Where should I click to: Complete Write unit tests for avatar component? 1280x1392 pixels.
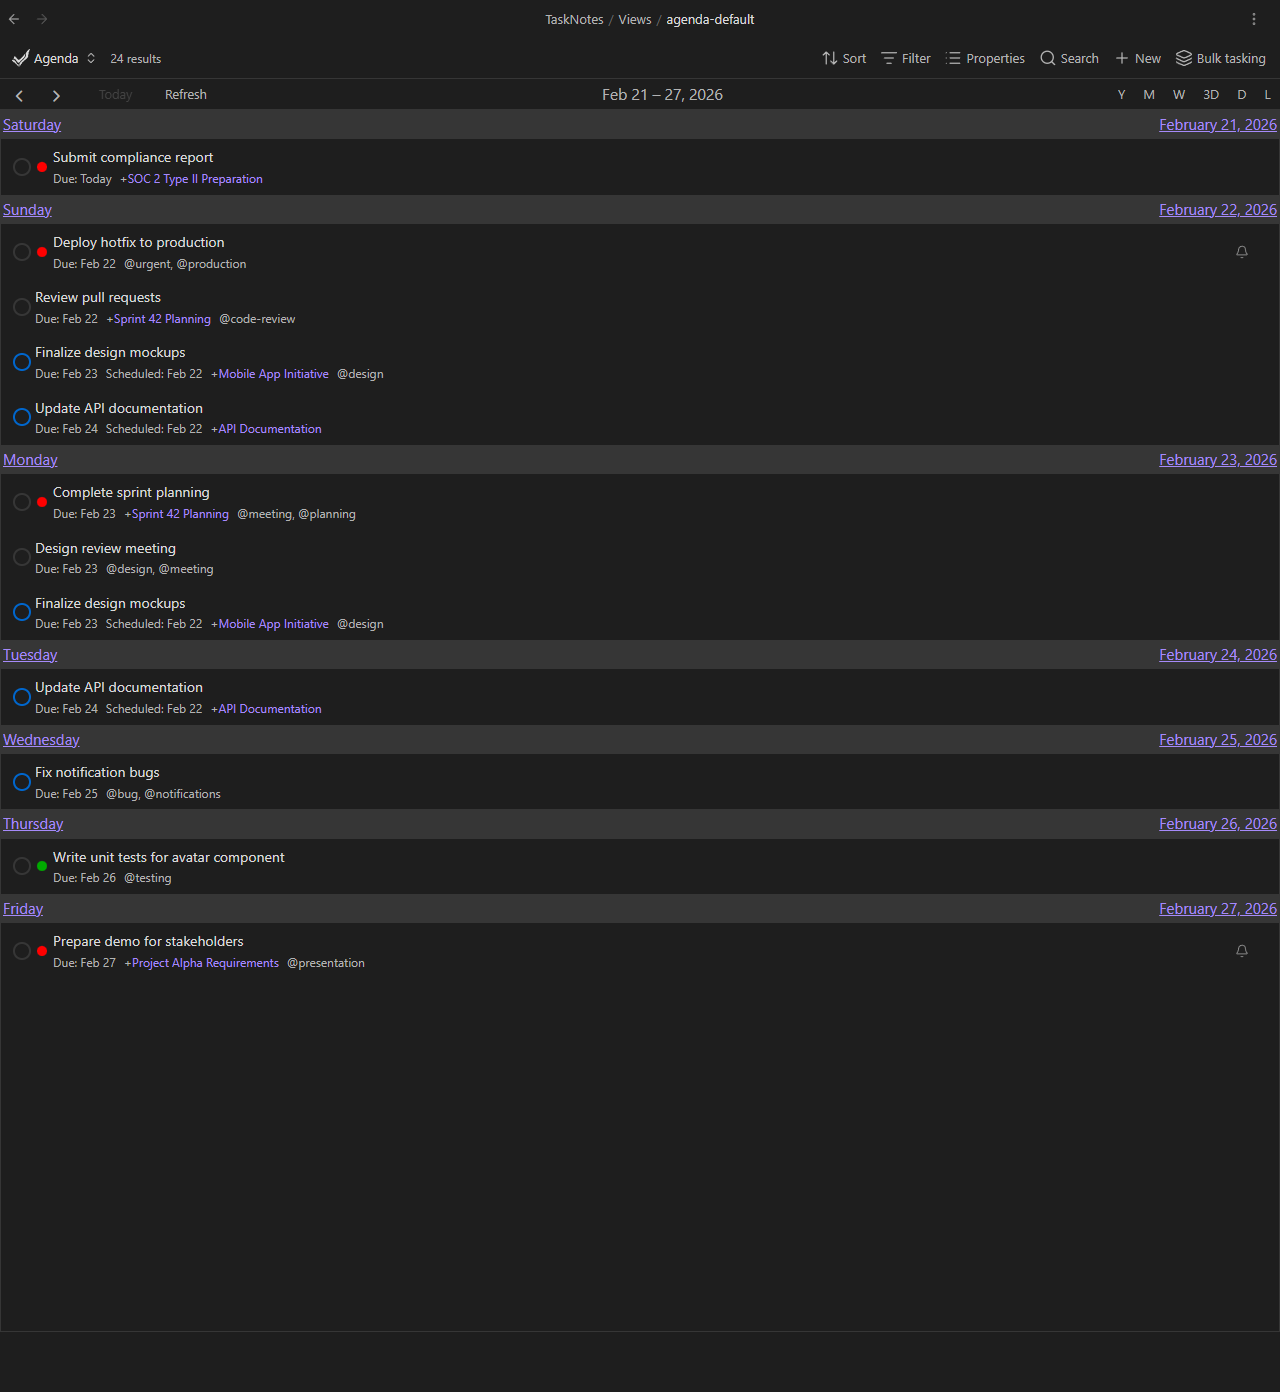tap(21, 866)
